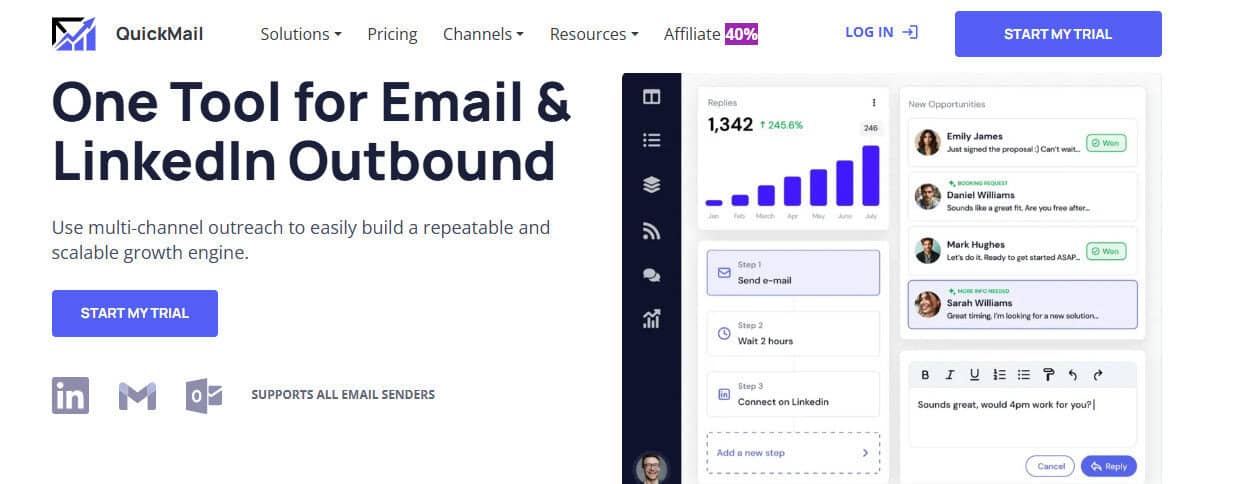Image resolution: width=1237 pixels, height=484 pixels.
Task: Click the Gmail logo icon
Action: [x=137, y=396]
